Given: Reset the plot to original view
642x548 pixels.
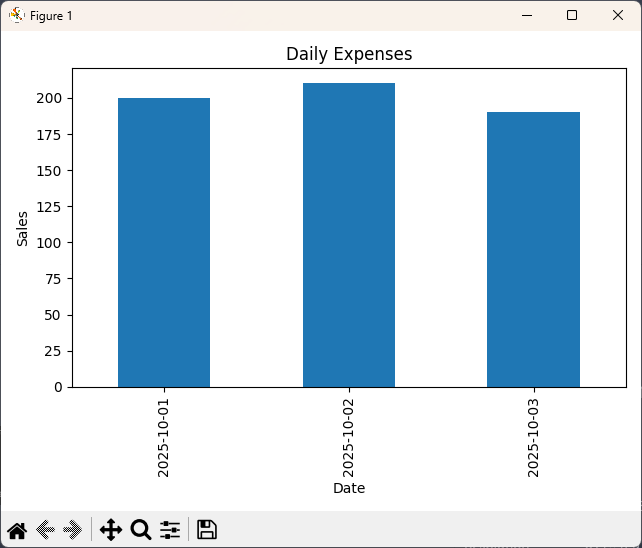Looking at the screenshot, I should tap(17, 530).
